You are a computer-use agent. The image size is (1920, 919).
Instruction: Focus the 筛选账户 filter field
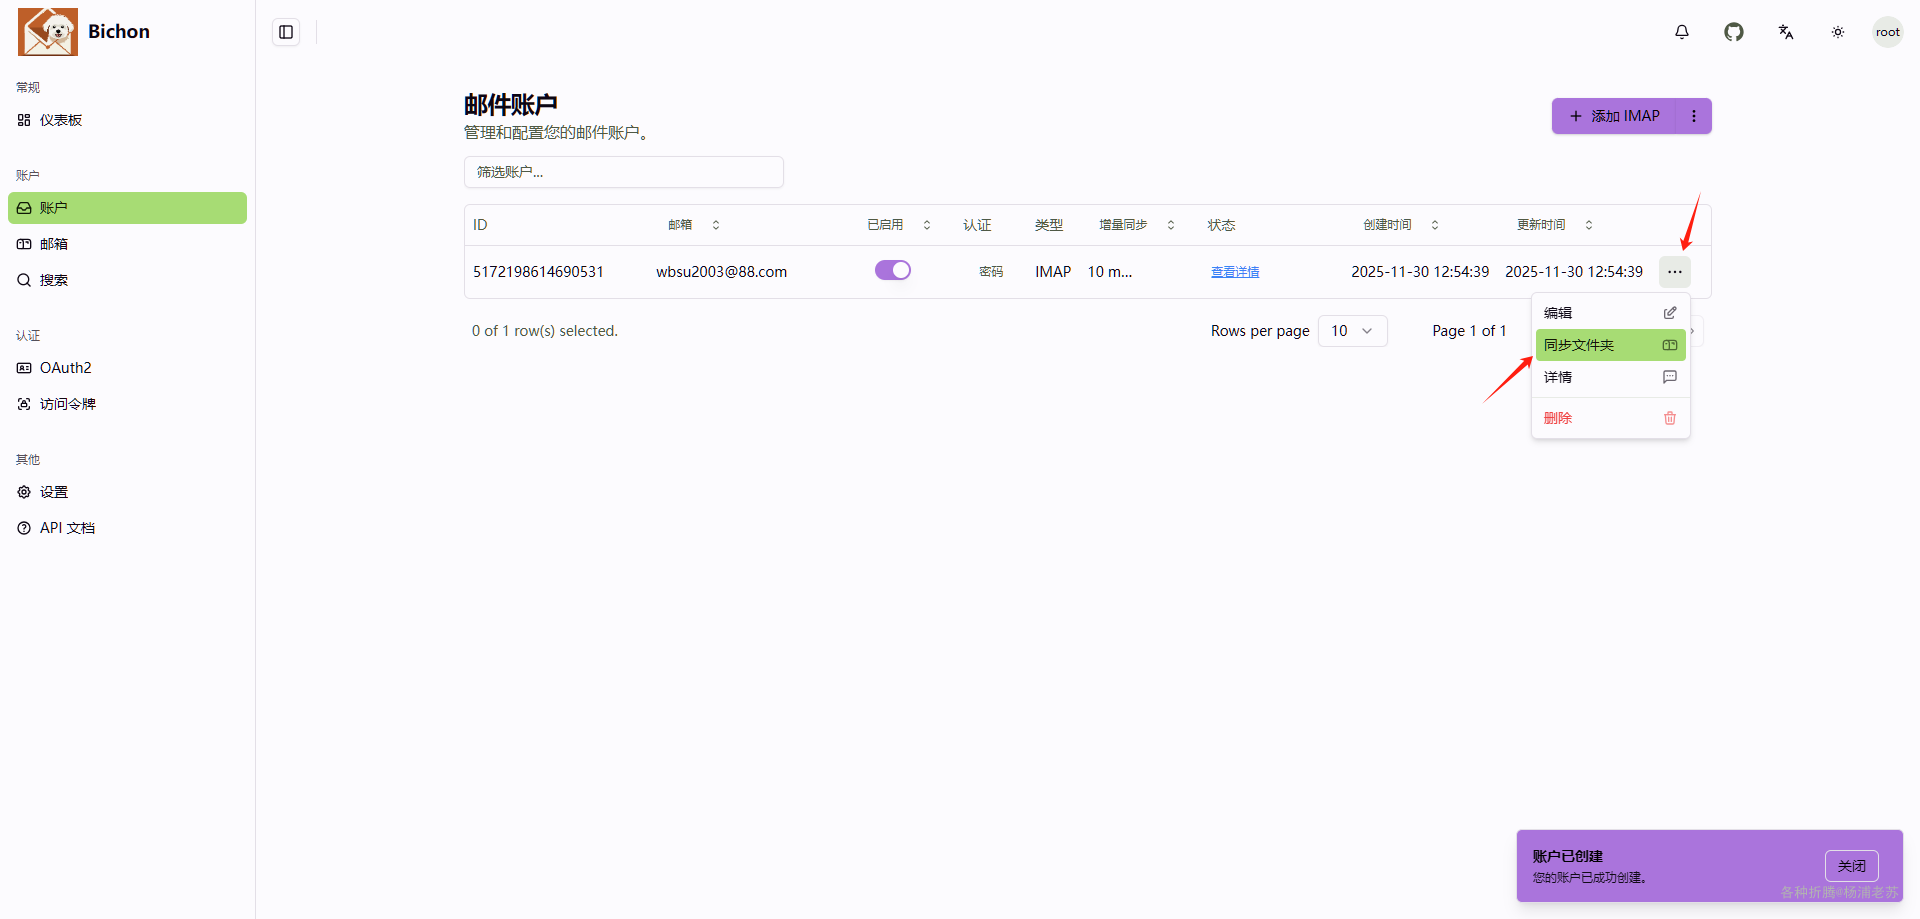click(x=624, y=172)
